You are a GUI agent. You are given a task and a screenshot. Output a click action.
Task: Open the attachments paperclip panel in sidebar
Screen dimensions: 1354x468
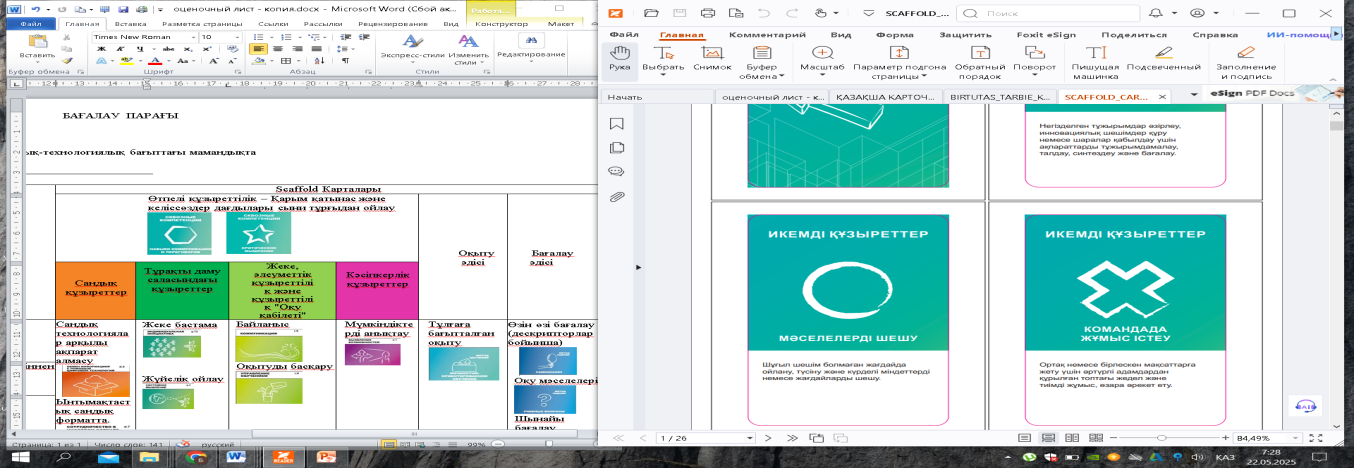click(x=617, y=196)
